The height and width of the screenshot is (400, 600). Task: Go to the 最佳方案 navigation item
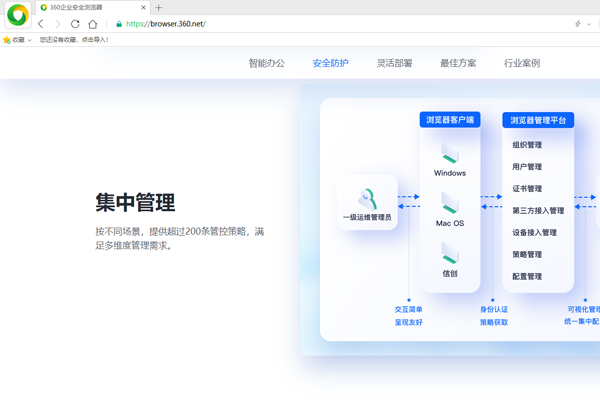458,63
